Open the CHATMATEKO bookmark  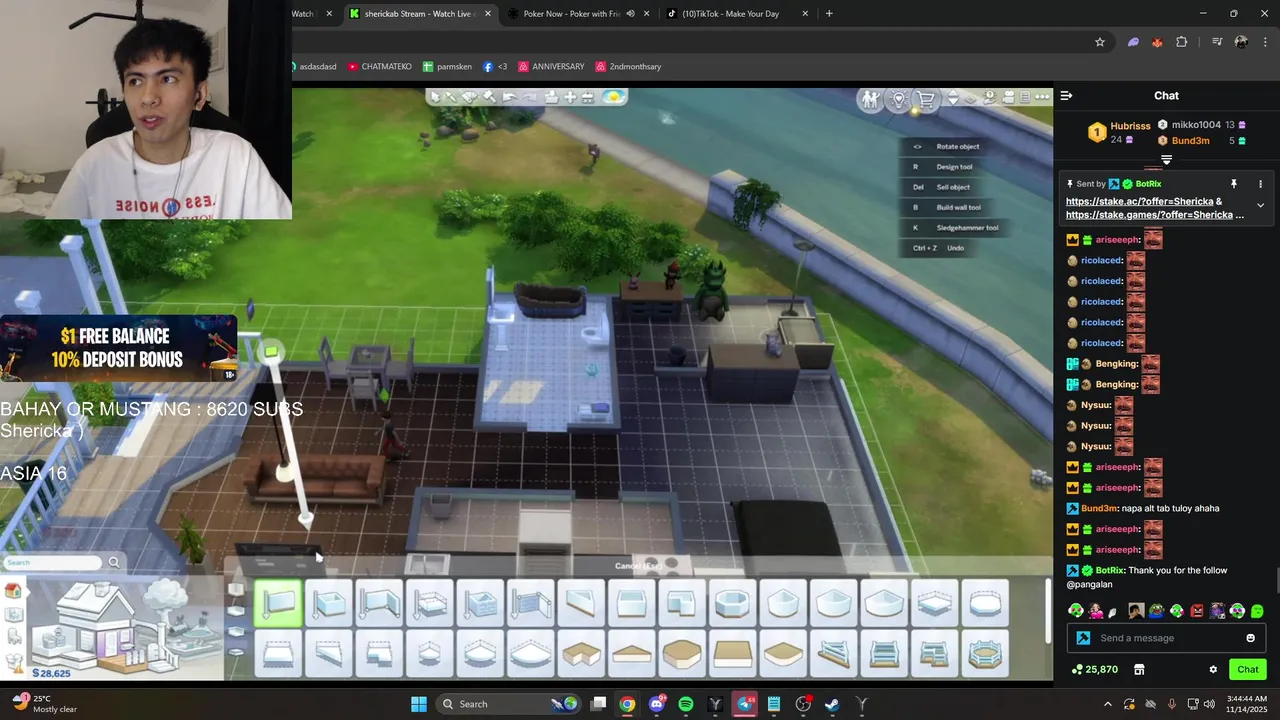[x=379, y=67]
